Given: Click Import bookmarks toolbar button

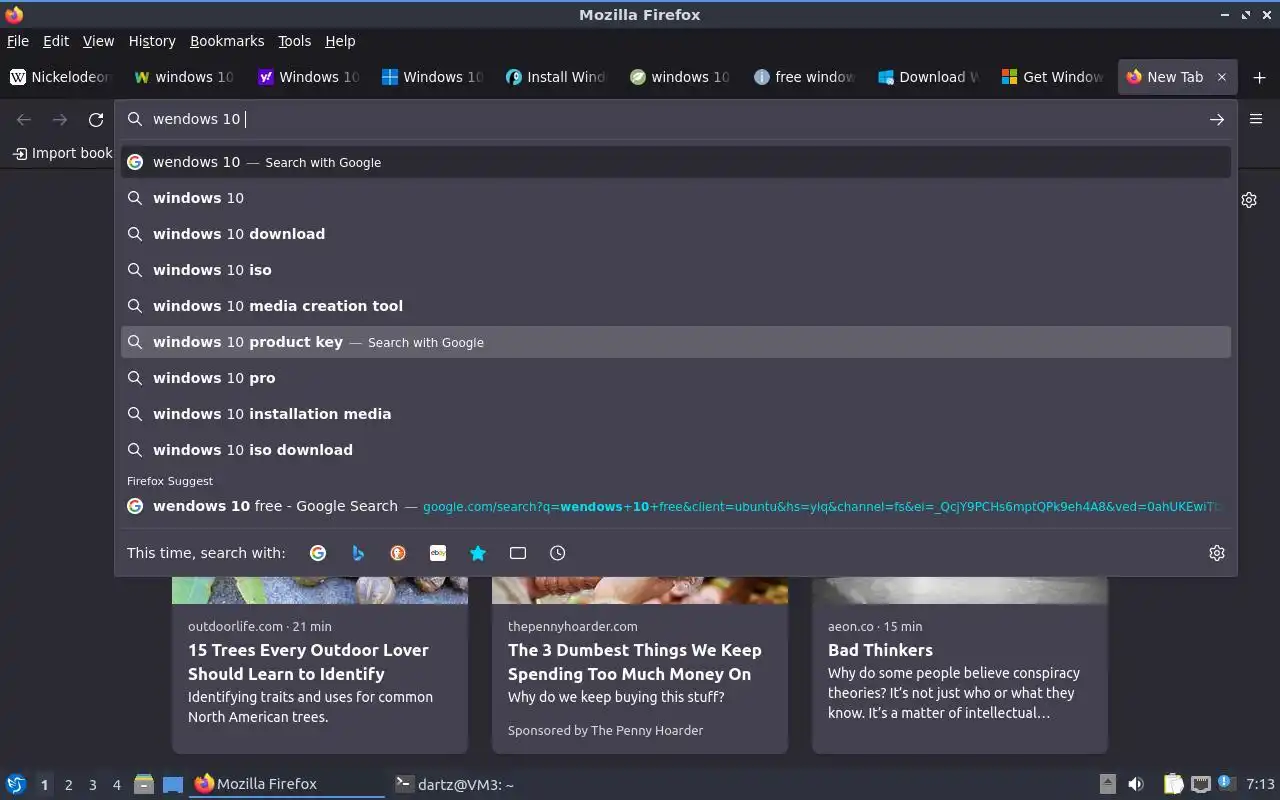Looking at the screenshot, I should (62, 153).
